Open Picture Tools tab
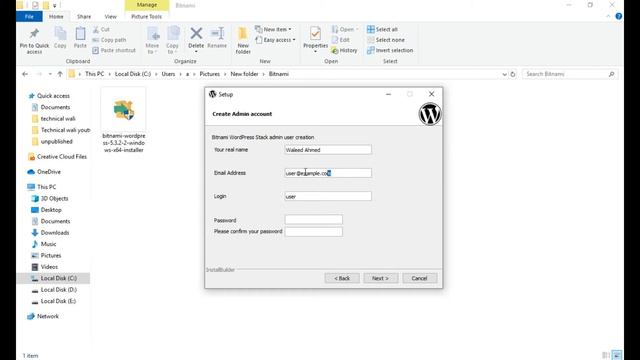 tap(147, 17)
